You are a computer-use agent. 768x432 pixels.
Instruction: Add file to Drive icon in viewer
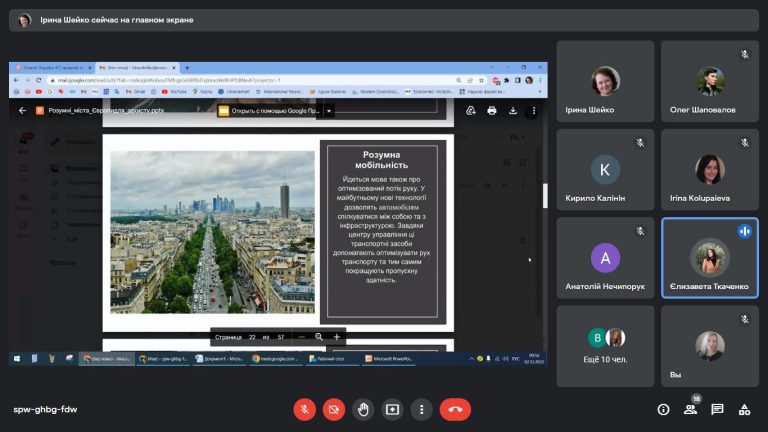[x=471, y=111]
